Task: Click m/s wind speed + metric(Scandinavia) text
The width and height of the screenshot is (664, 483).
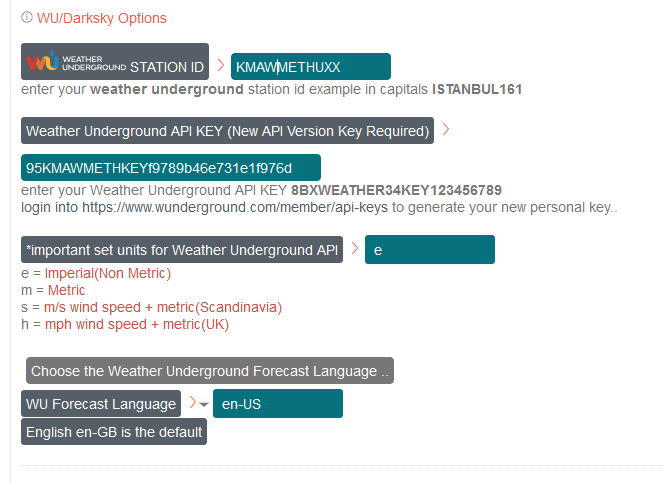Action: (x=163, y=307)
